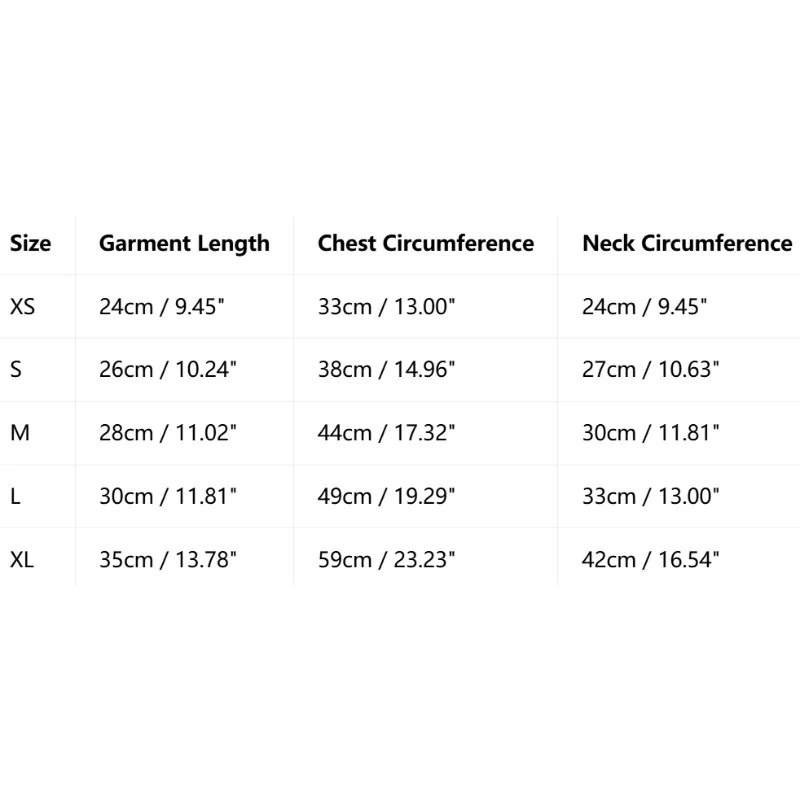Click XS chest circumference 33cm / 13.00"
The height and width of the screenshot is (800, 800).
(386, 307)
